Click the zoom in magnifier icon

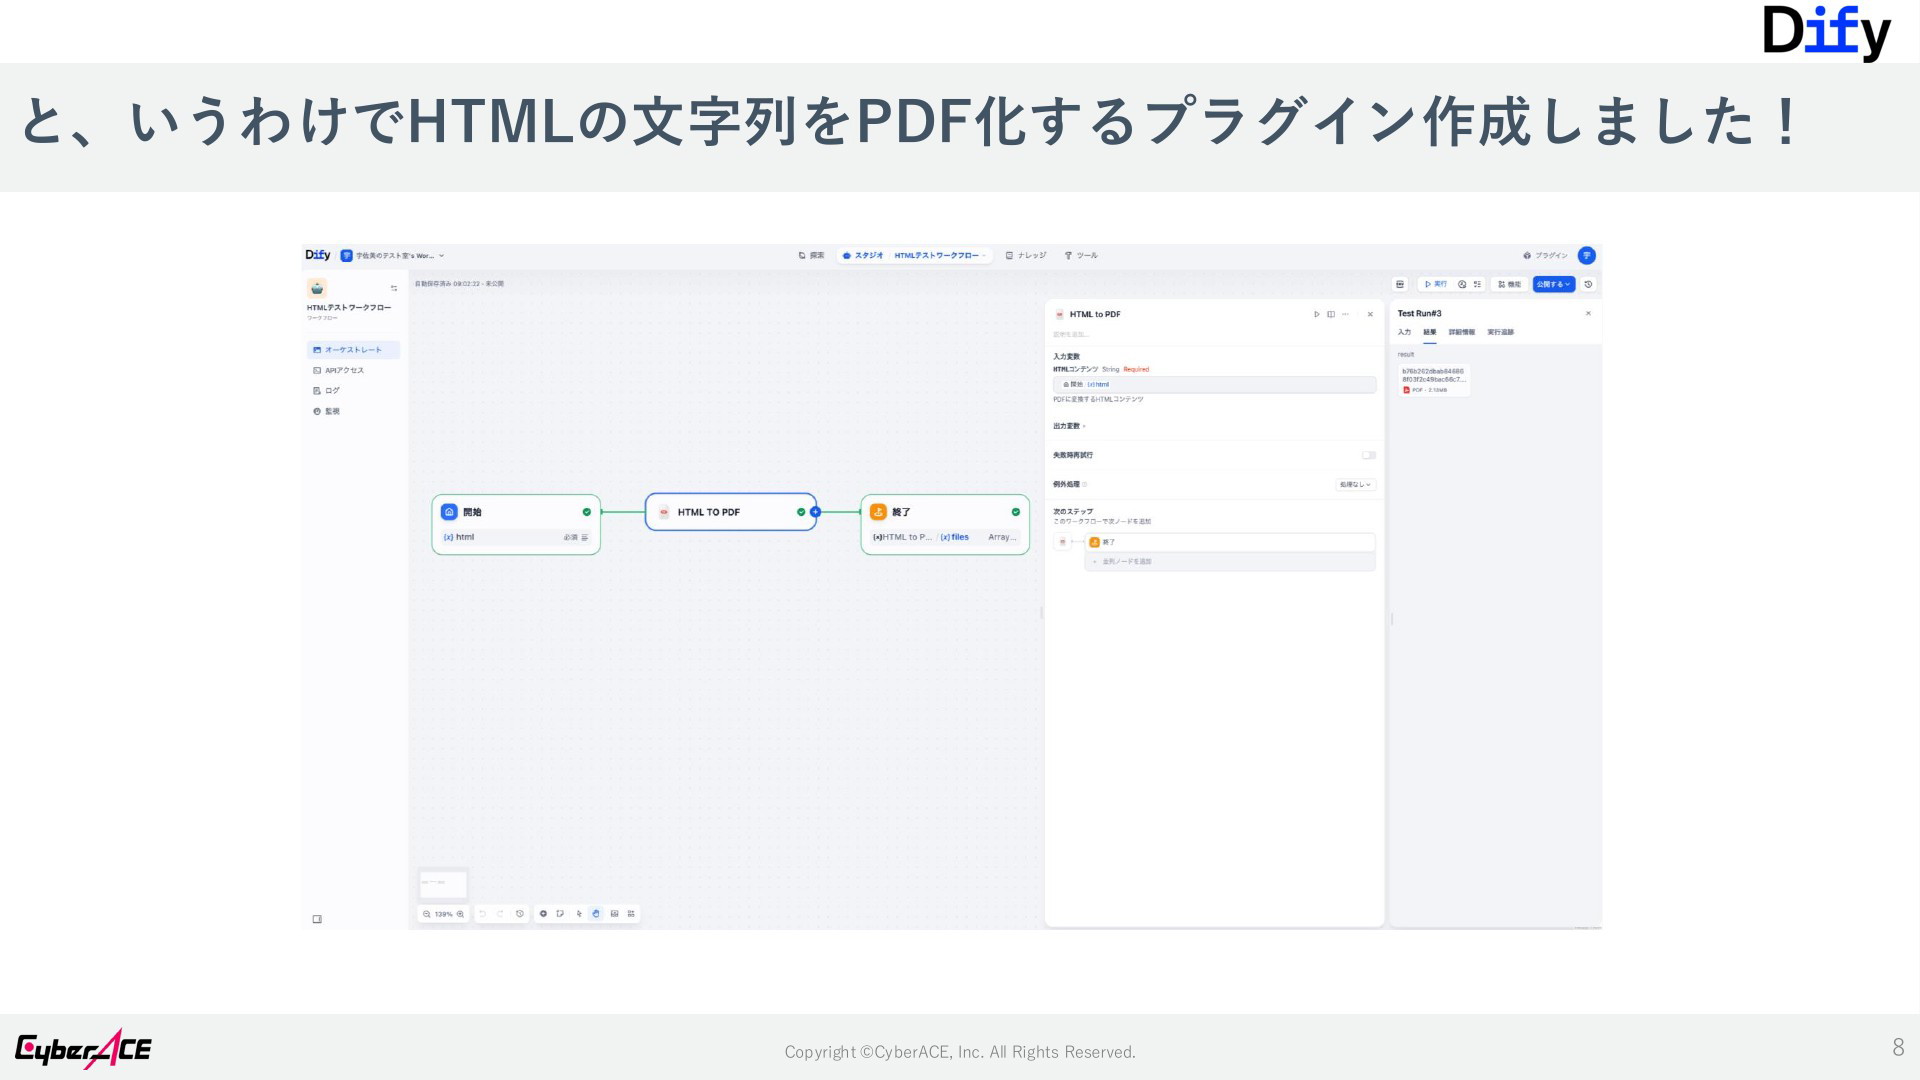(x=460, y=914)
